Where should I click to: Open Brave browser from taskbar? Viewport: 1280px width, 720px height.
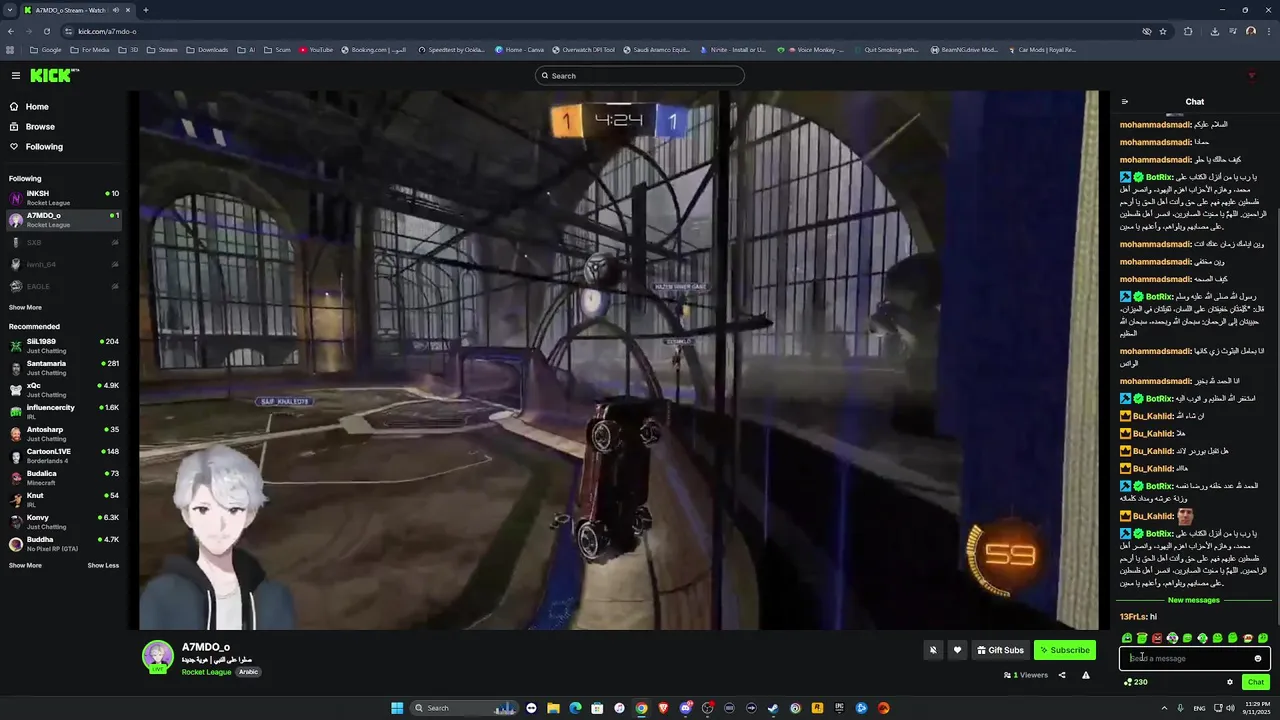tap(663, 708)
